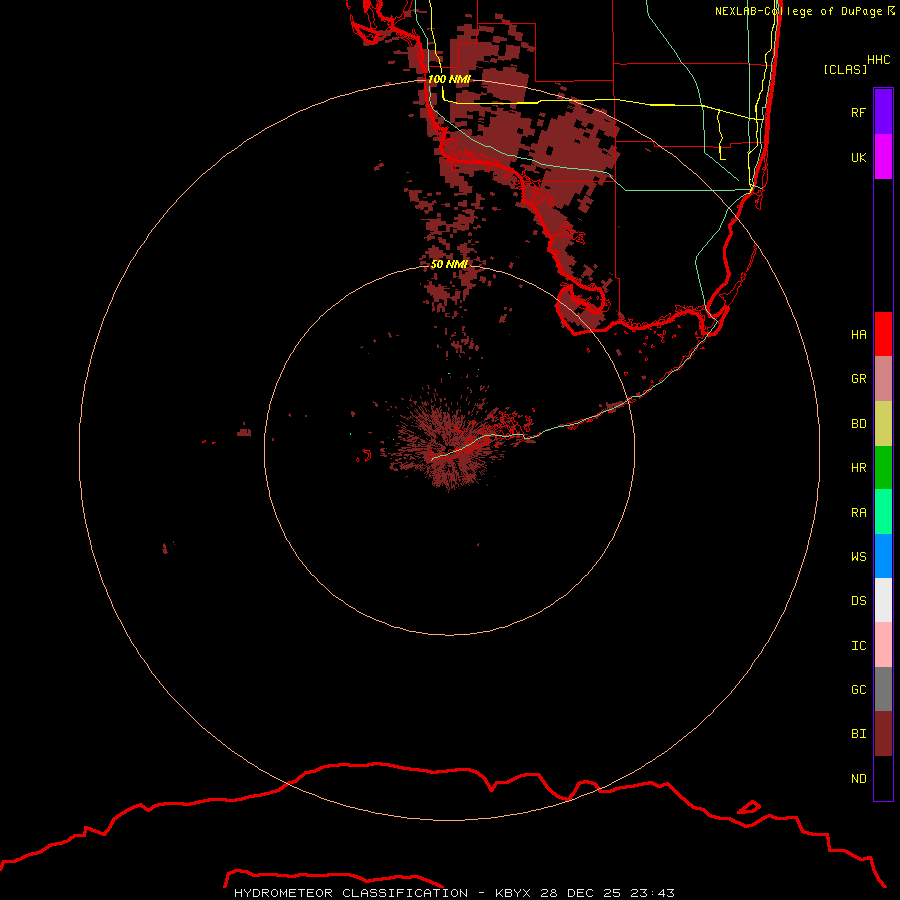Viewport: 900px width, 900px height.
Task: Click the HR legend label
Action: tap(858, 468)
